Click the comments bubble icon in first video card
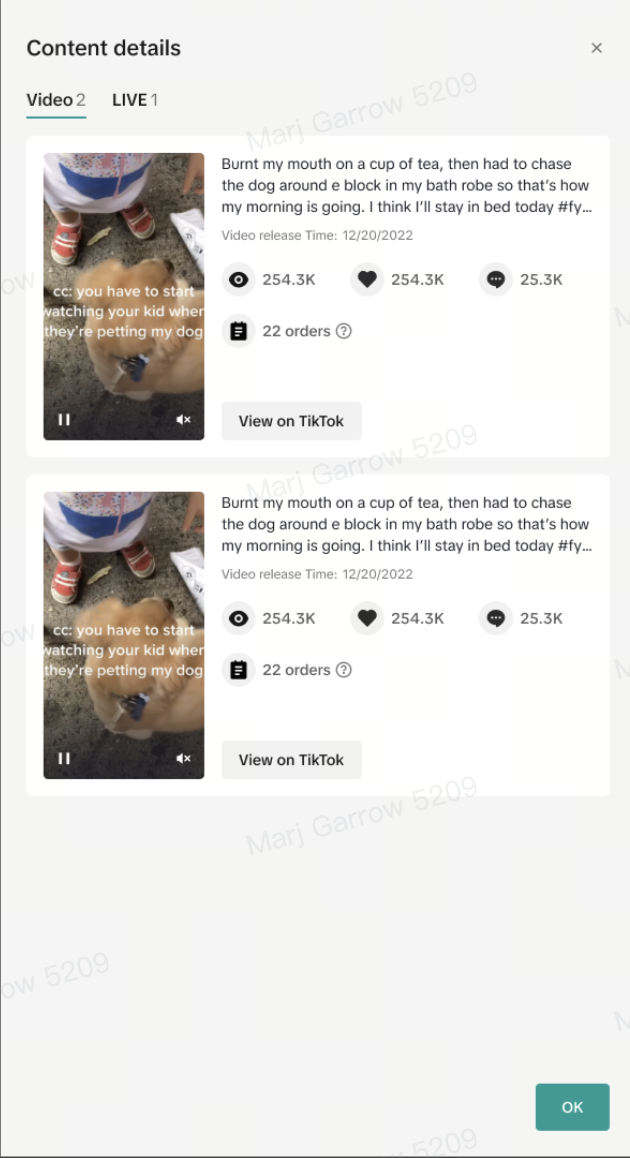Image resolution: width=630 pixels, height=1158 pixels. 496,280
